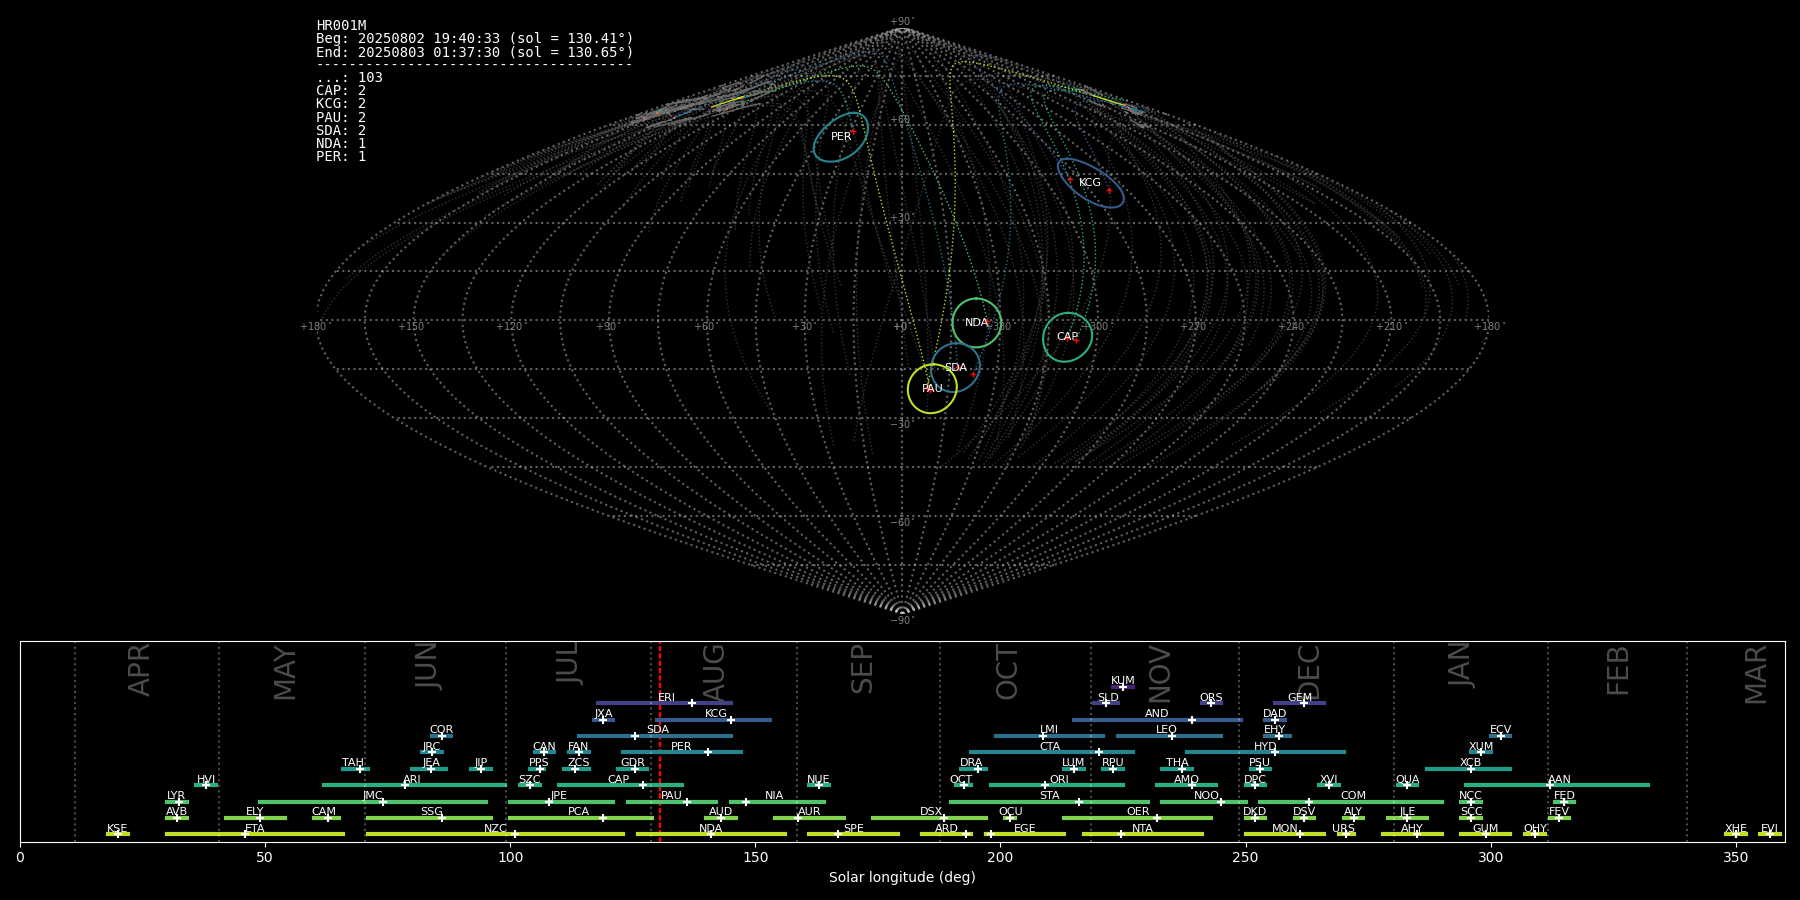1800x900 pixels.
Task: Select the XHE shower marker in the timeline
Action: (x=1736, y=834)
